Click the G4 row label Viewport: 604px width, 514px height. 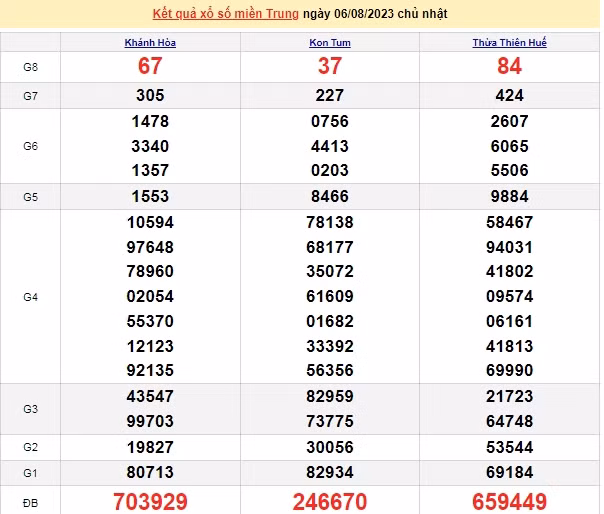click(x=30, y=297)
